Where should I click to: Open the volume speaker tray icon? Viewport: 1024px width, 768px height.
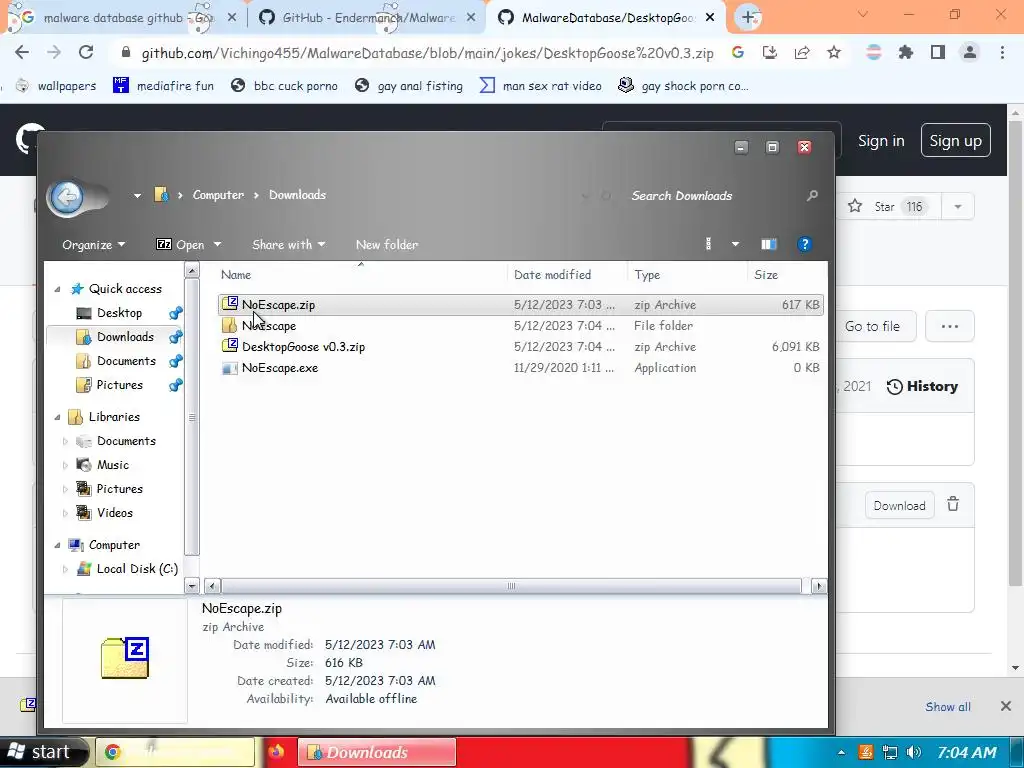pos(914,752)
